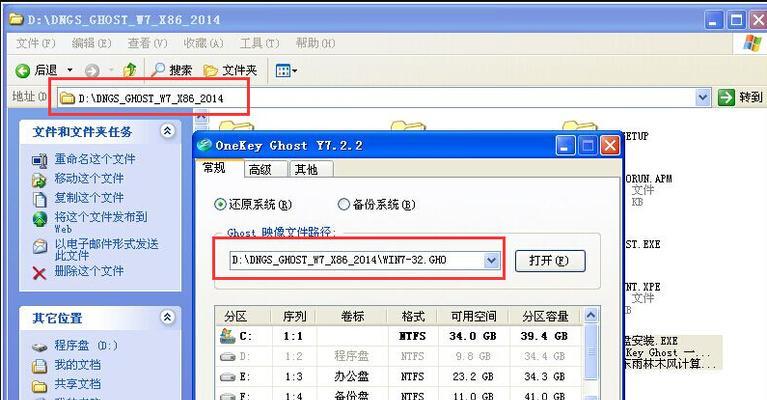Screen dimensions: 767x400
Task: Collapse the 文件和文件夹任务 panel
Action: coord(167,131)
